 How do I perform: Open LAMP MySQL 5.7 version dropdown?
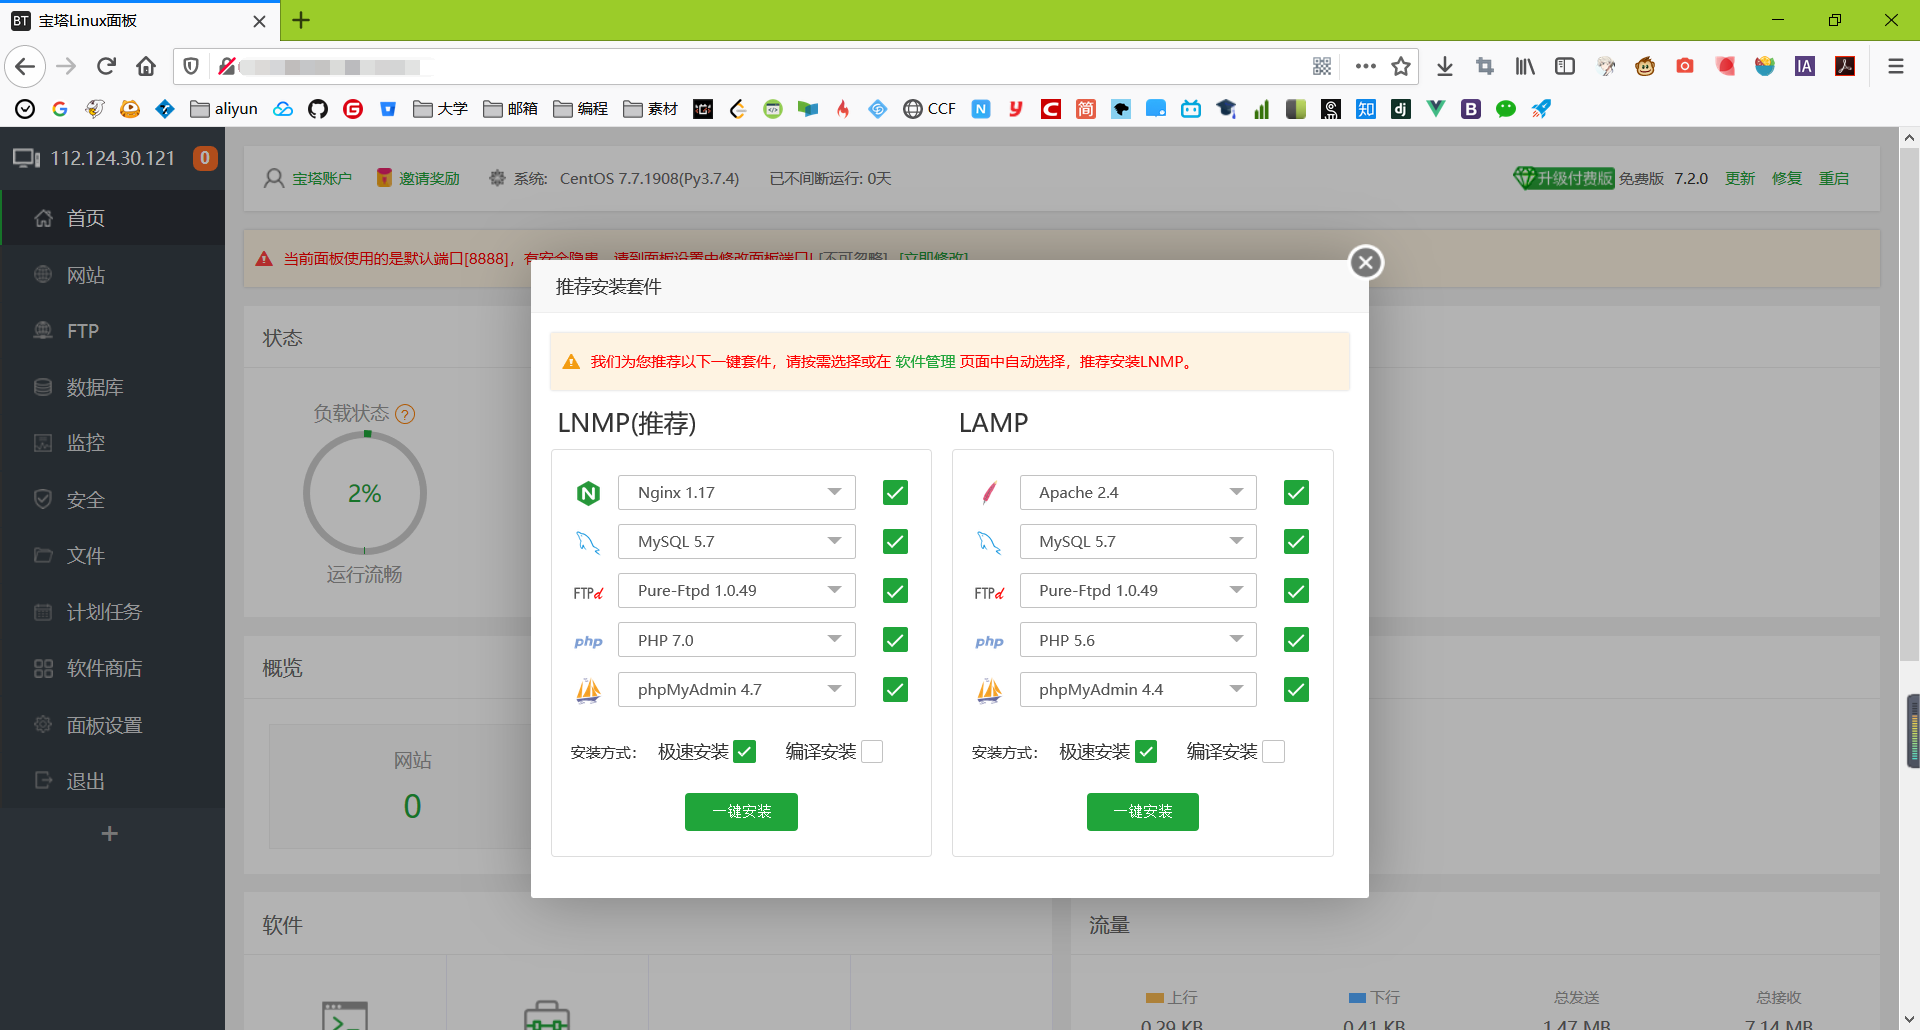point(1138,542)
